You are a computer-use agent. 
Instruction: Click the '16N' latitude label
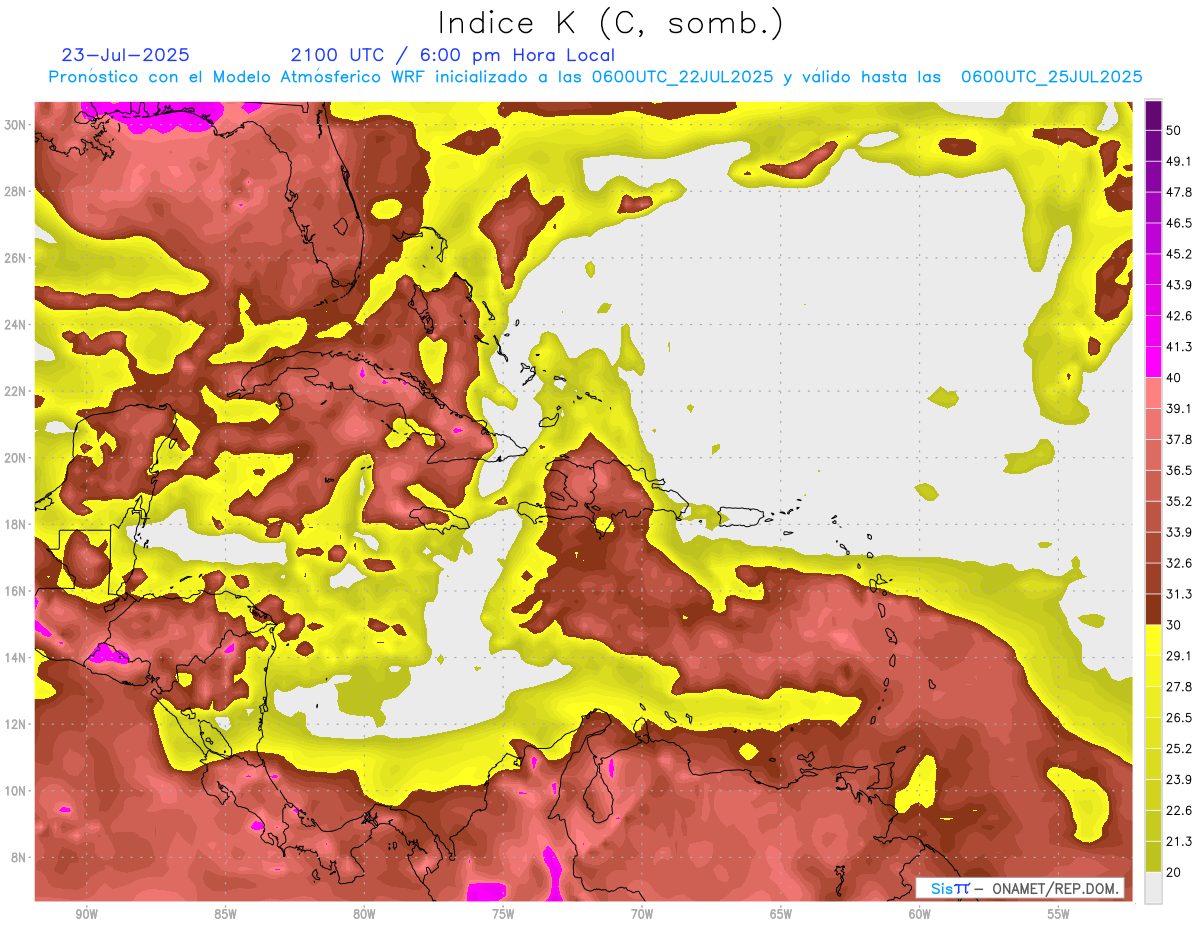point(14,591)
